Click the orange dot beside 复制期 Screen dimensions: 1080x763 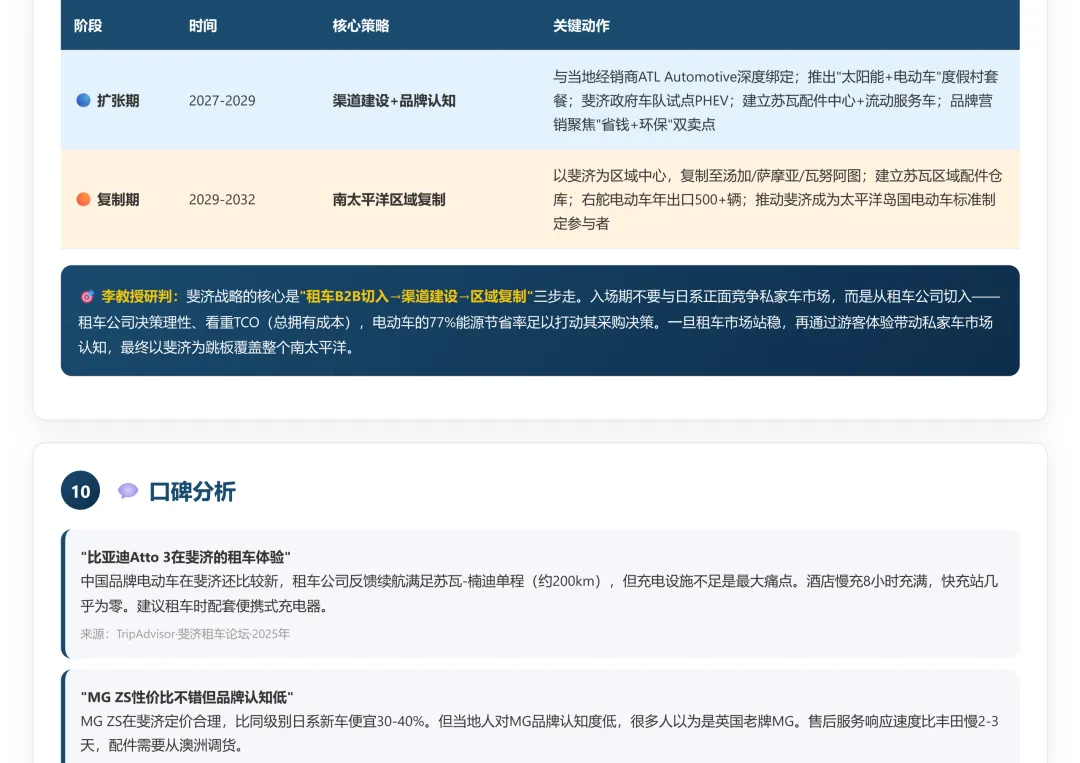(x=83, y=200)
